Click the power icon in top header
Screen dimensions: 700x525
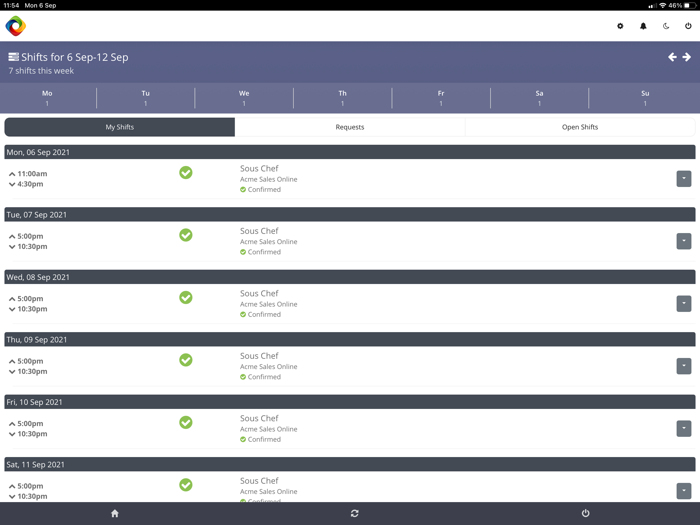click(688, 26)
